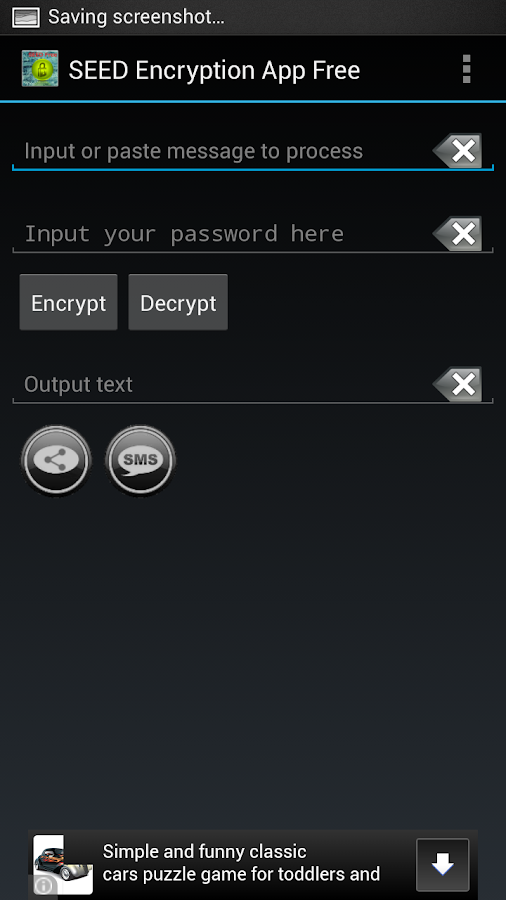Click the Encrypt button
The height and width of the screenshot is (900, 506).
point(68,302)
